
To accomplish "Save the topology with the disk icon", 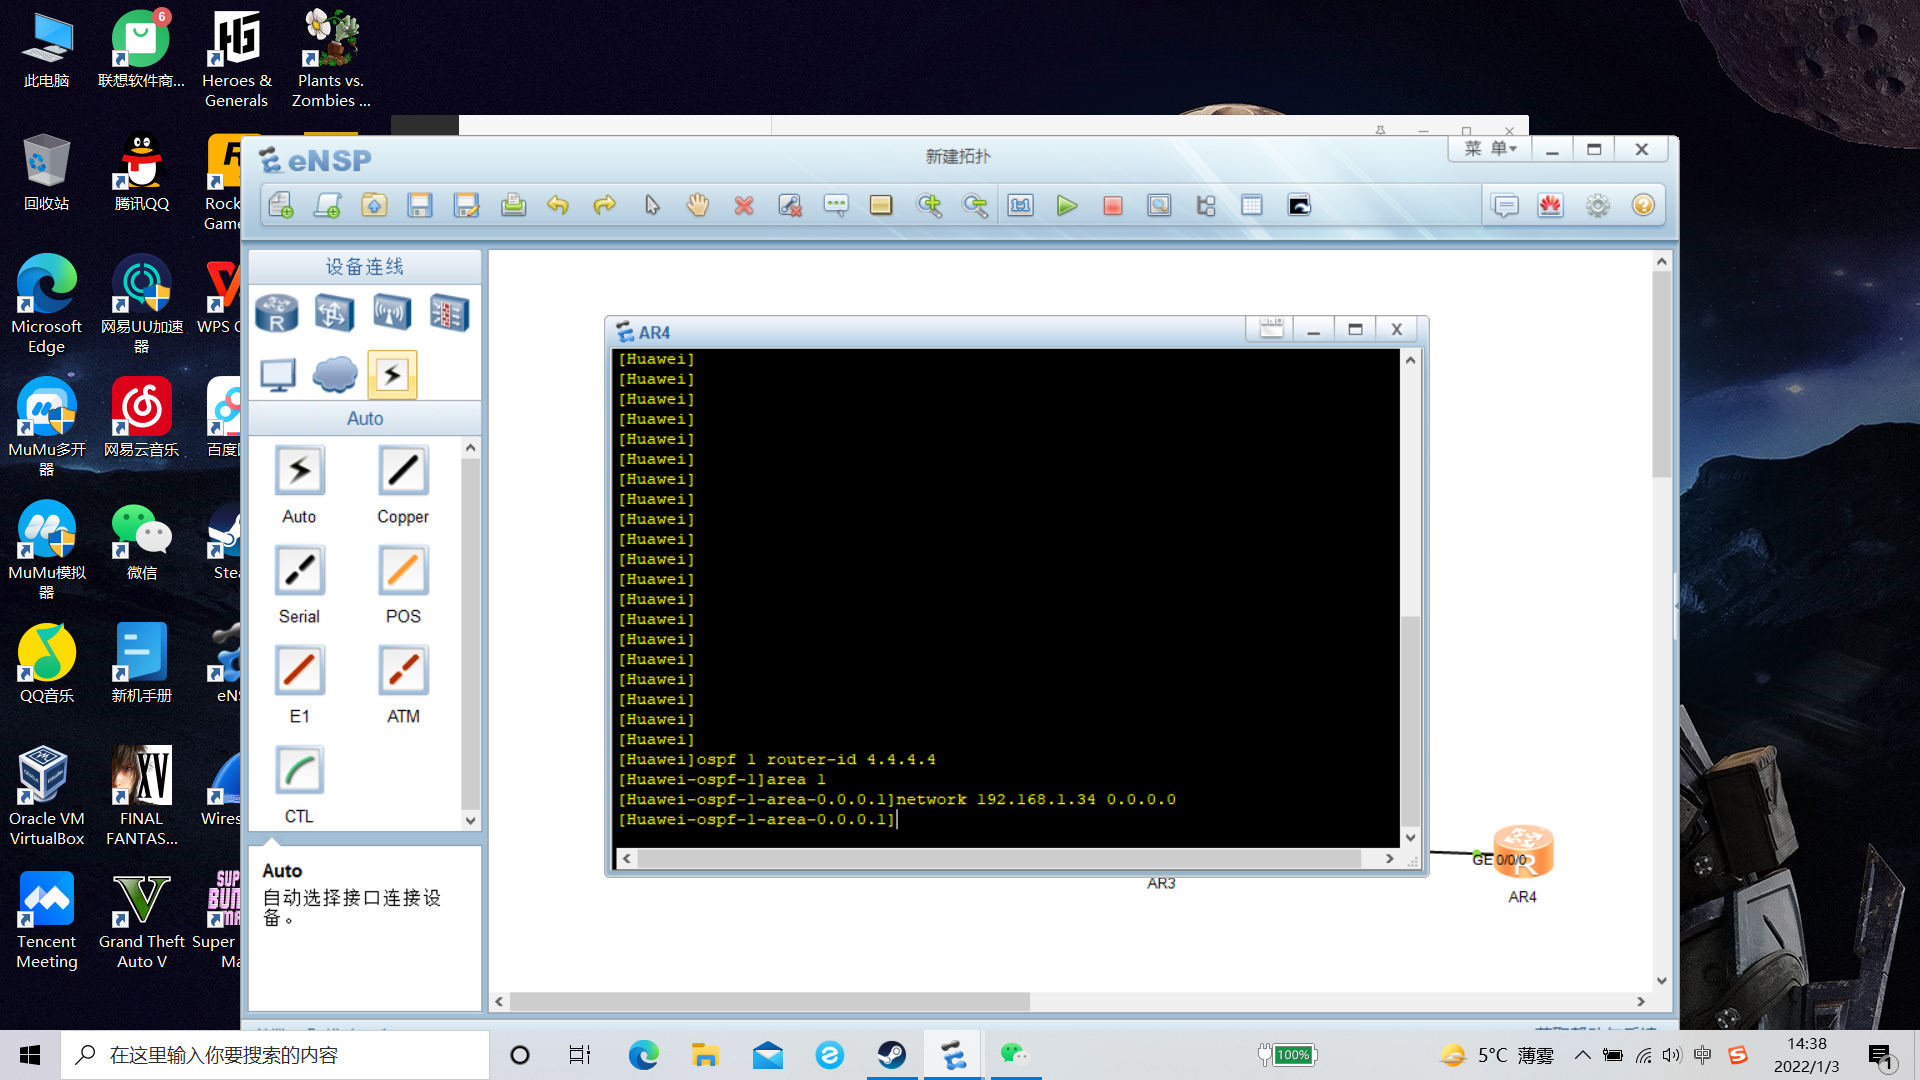I will [x=420, y=205].
